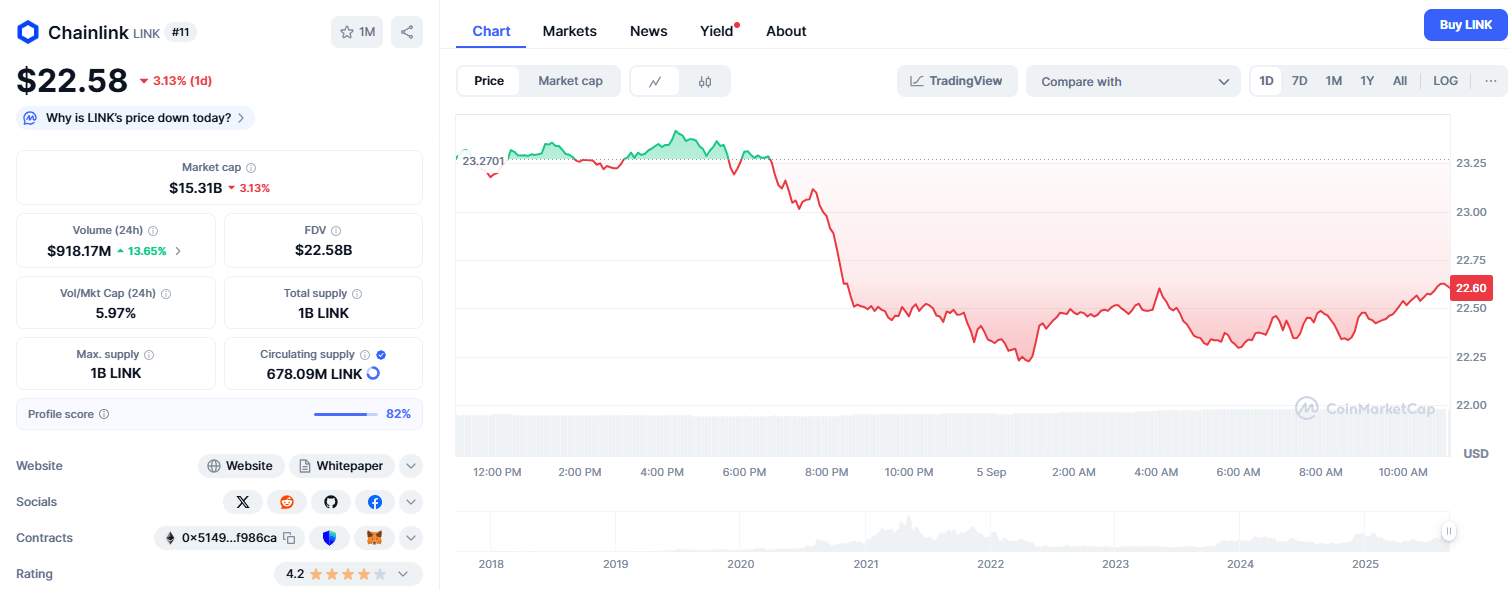Click the red 22.60 current price label
The image size is (1510, 590).
(1471, 288)
